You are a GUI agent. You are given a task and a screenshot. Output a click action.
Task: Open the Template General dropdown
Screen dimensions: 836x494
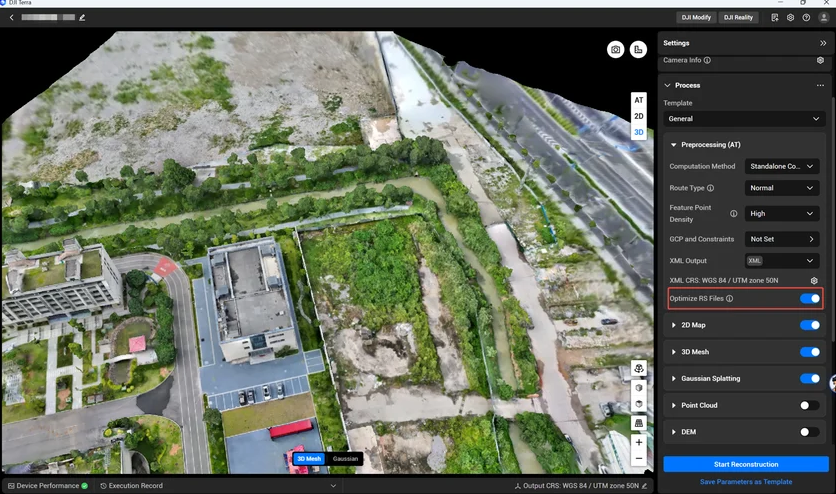744,119
